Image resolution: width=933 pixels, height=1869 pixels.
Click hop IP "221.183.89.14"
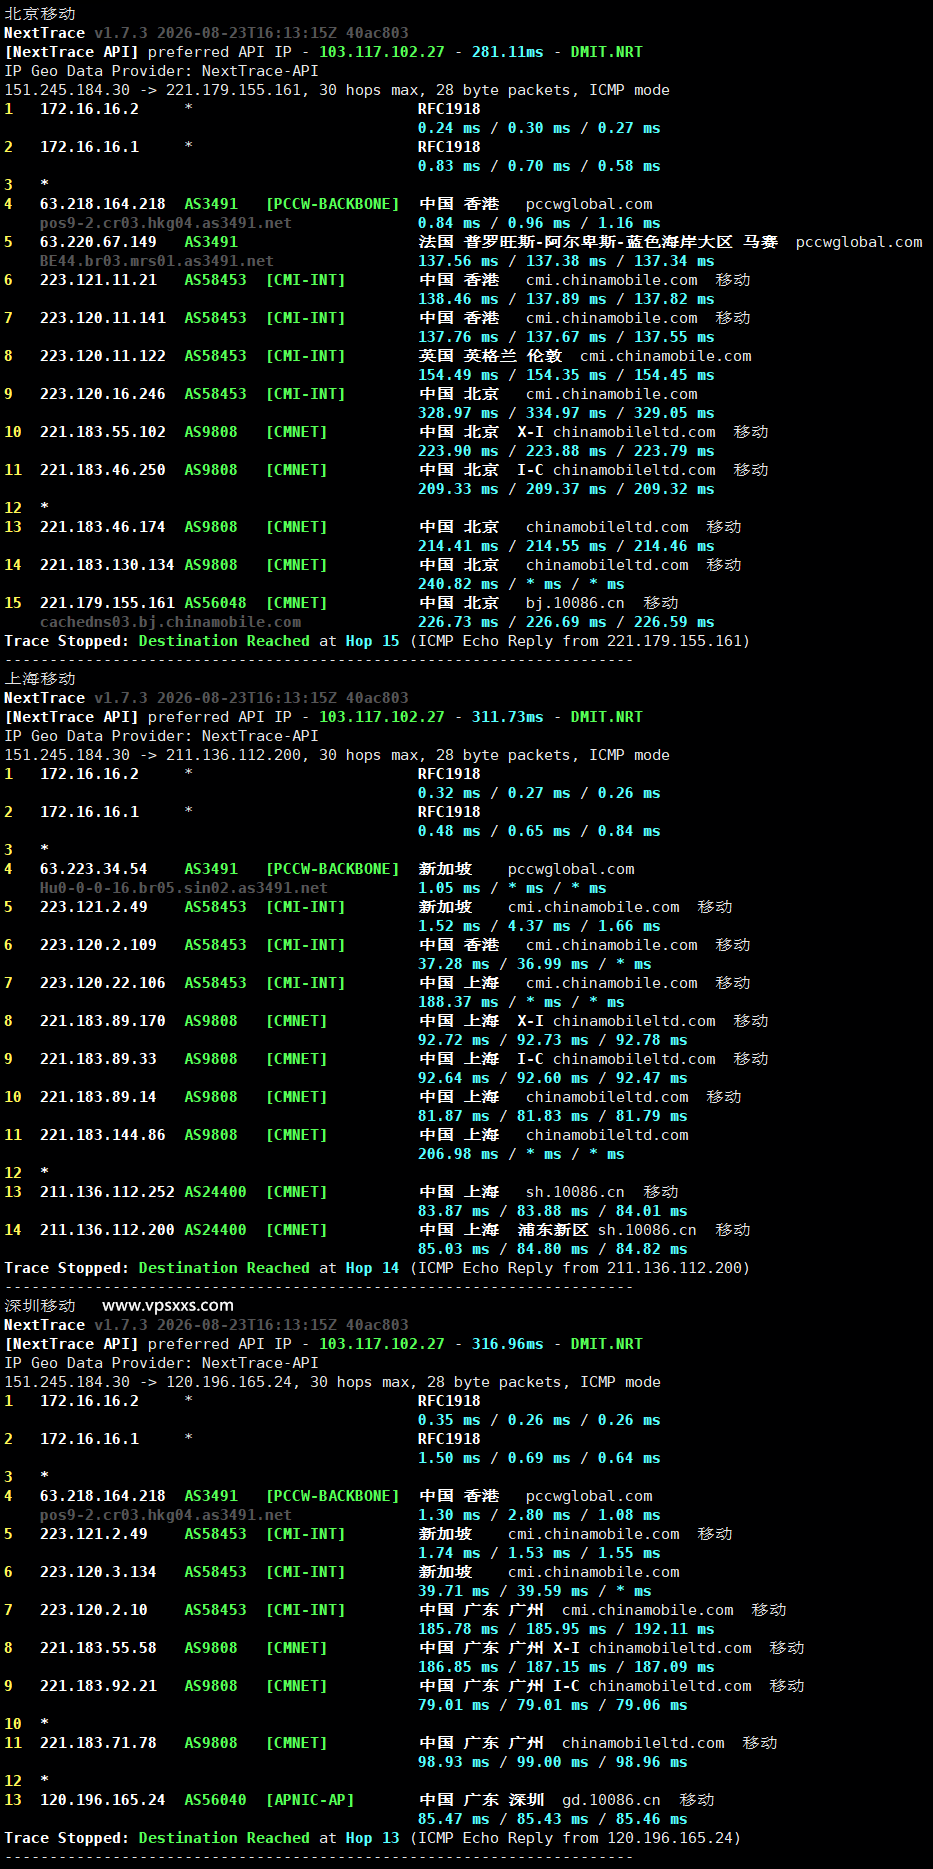98,1097
